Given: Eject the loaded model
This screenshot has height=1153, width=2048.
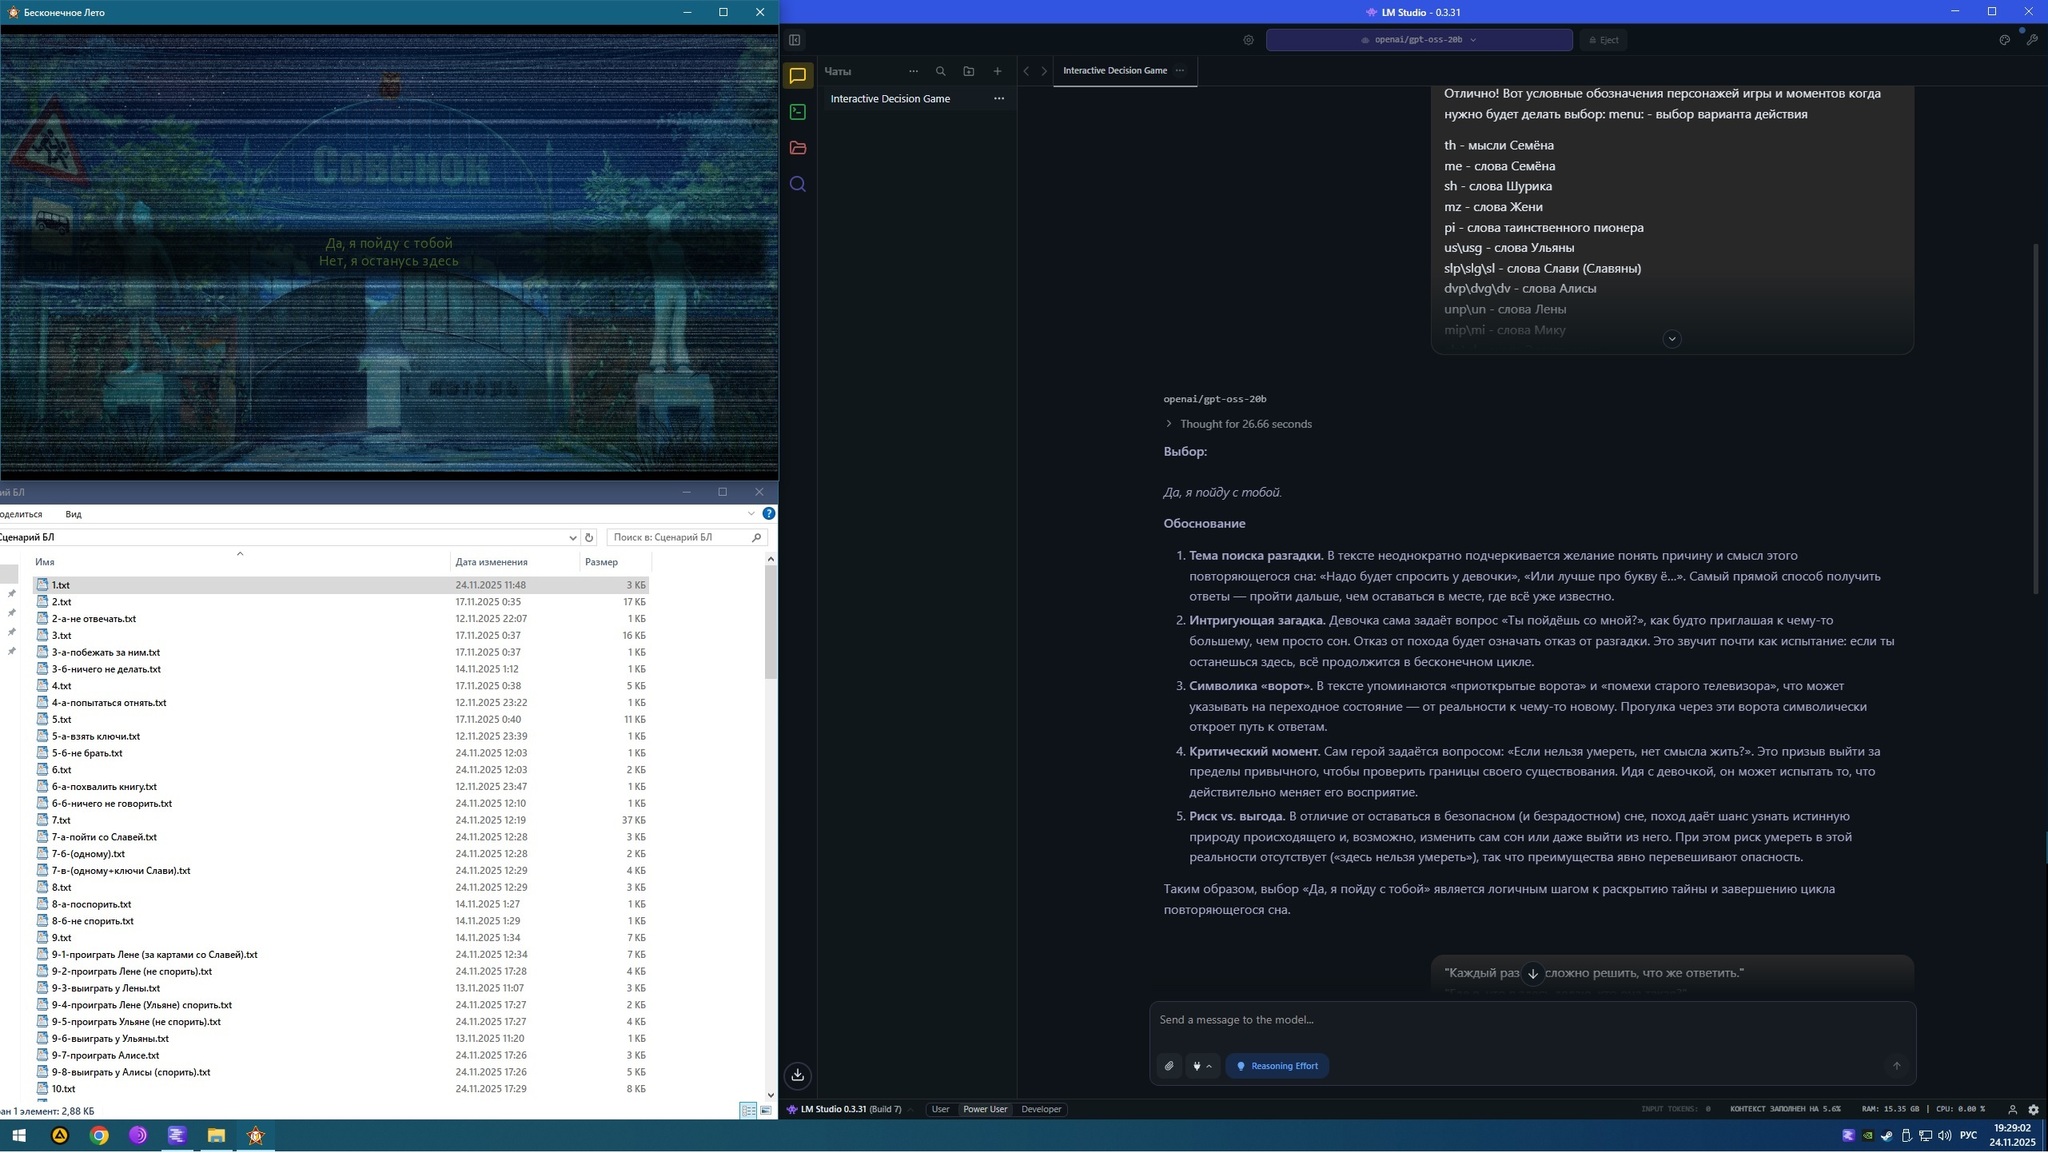Looking at the screenshot, I should [x=1603, y=40].
